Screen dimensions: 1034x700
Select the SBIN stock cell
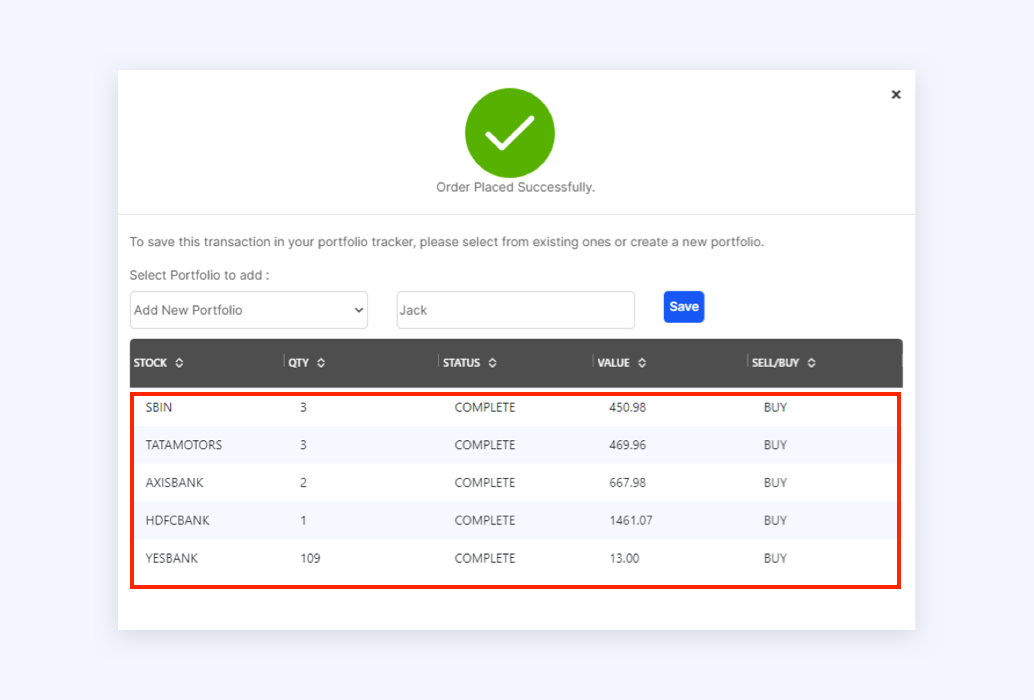tap(159, 407)
